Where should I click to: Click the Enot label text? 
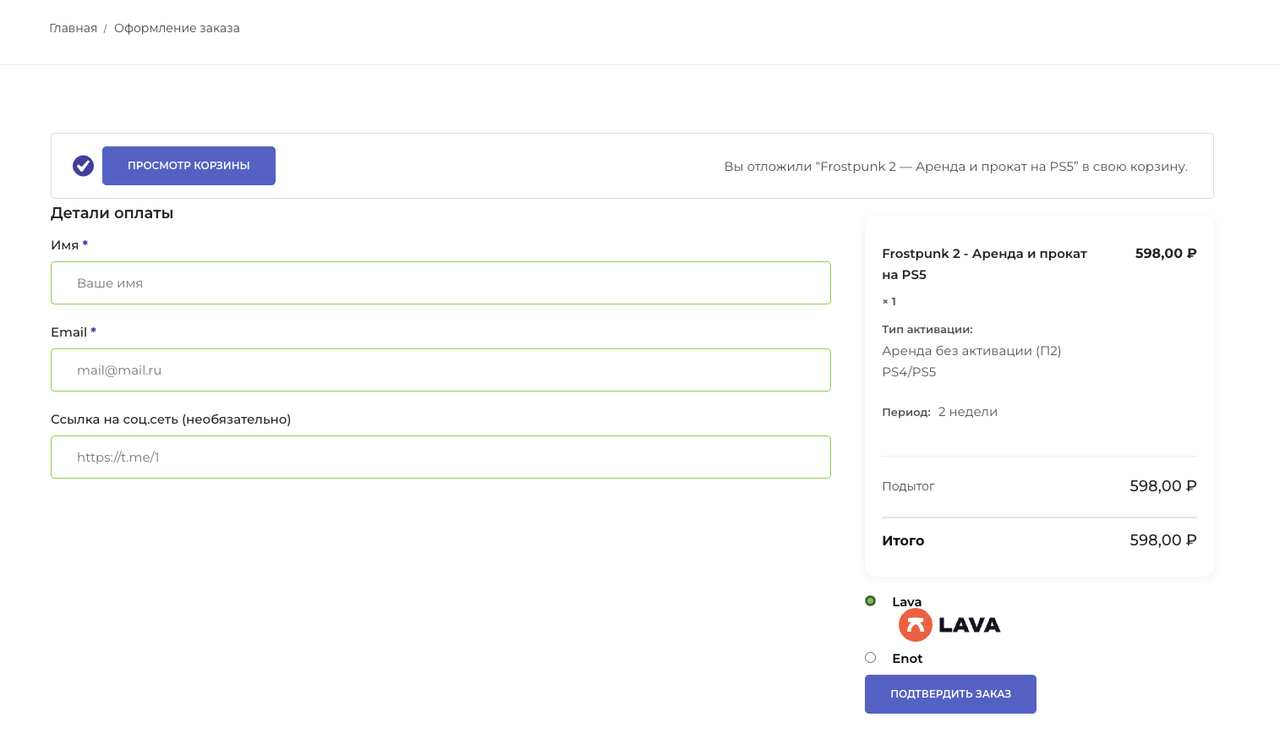[907, 659]
